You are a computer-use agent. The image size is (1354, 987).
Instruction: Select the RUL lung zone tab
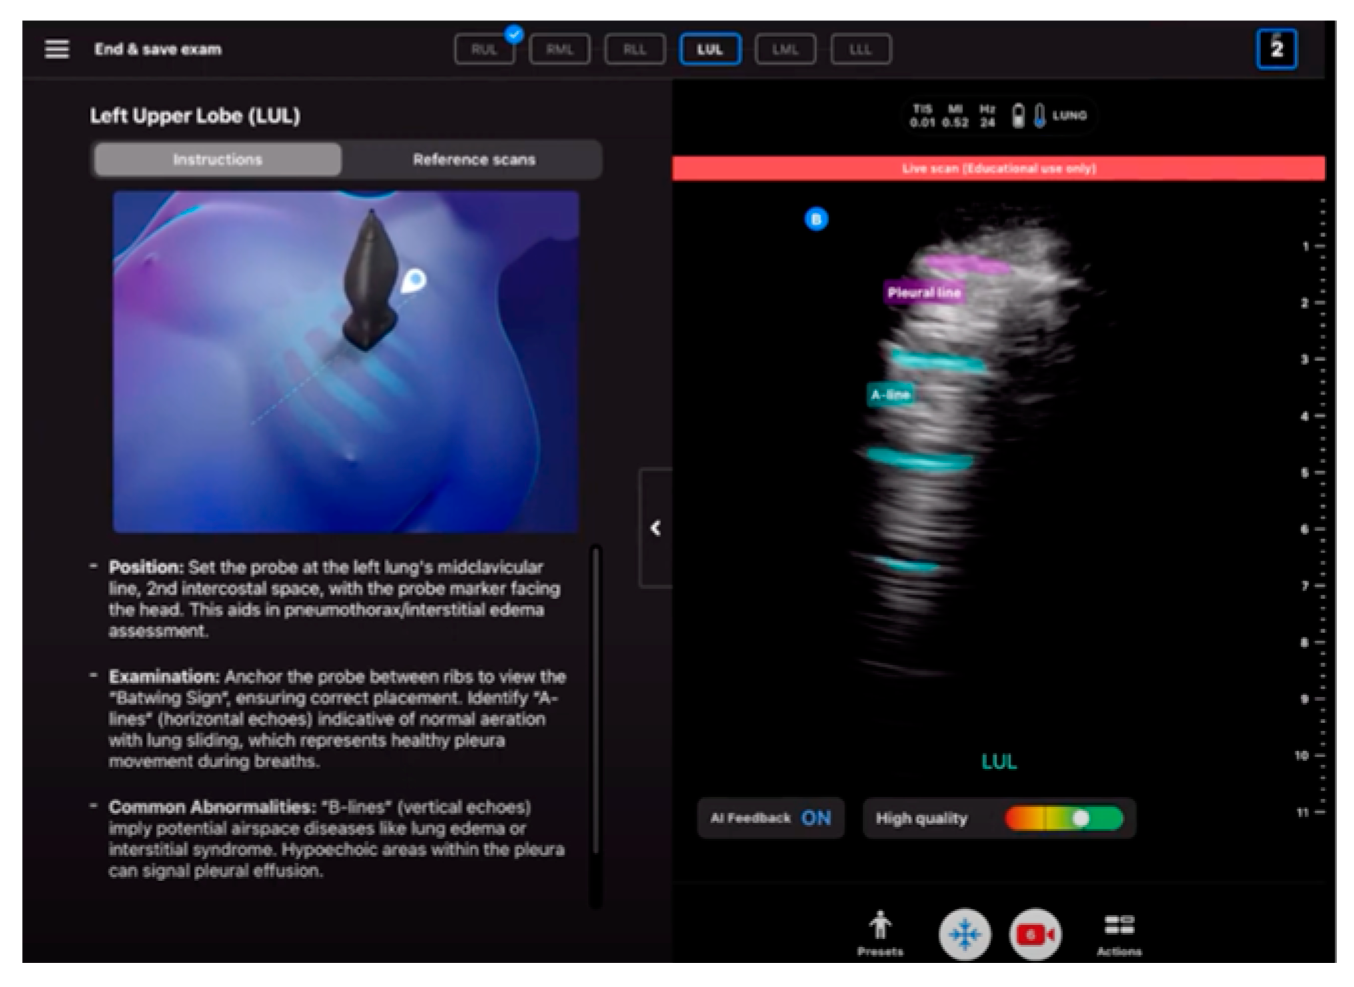[484, 49]
